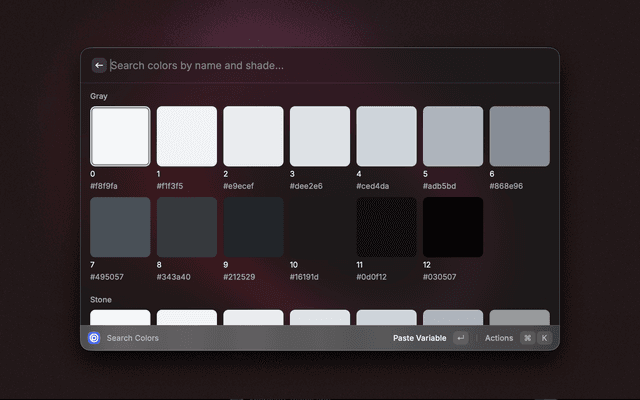Click the #f8f9fa hex label
The height and width of the screenshot is (400, 640).
pyautogui.click(x=104, y=186)
